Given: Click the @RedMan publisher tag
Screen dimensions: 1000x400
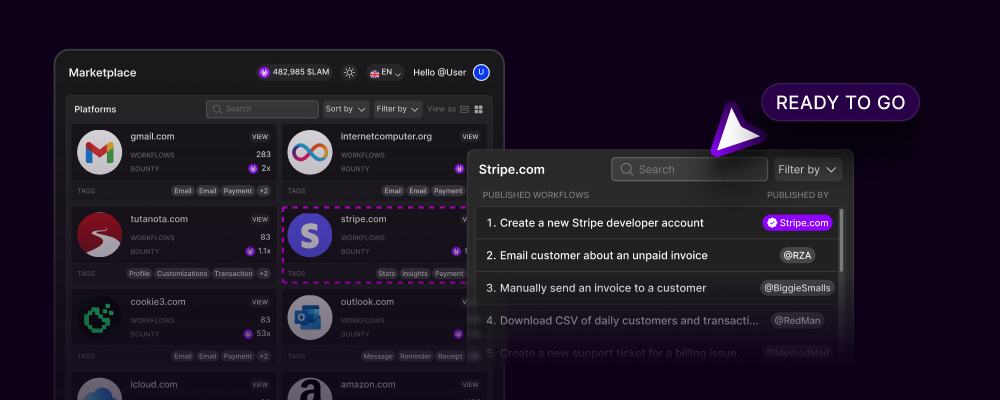Looking at the screenshot, I should click(797, 320).
